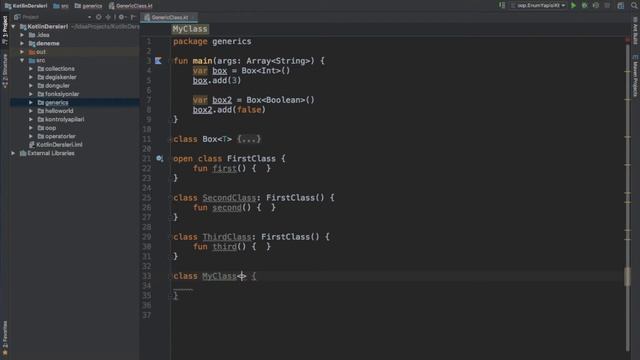
Task: Collapse the KotlinDersleri root node
Action: pos(13,27)
